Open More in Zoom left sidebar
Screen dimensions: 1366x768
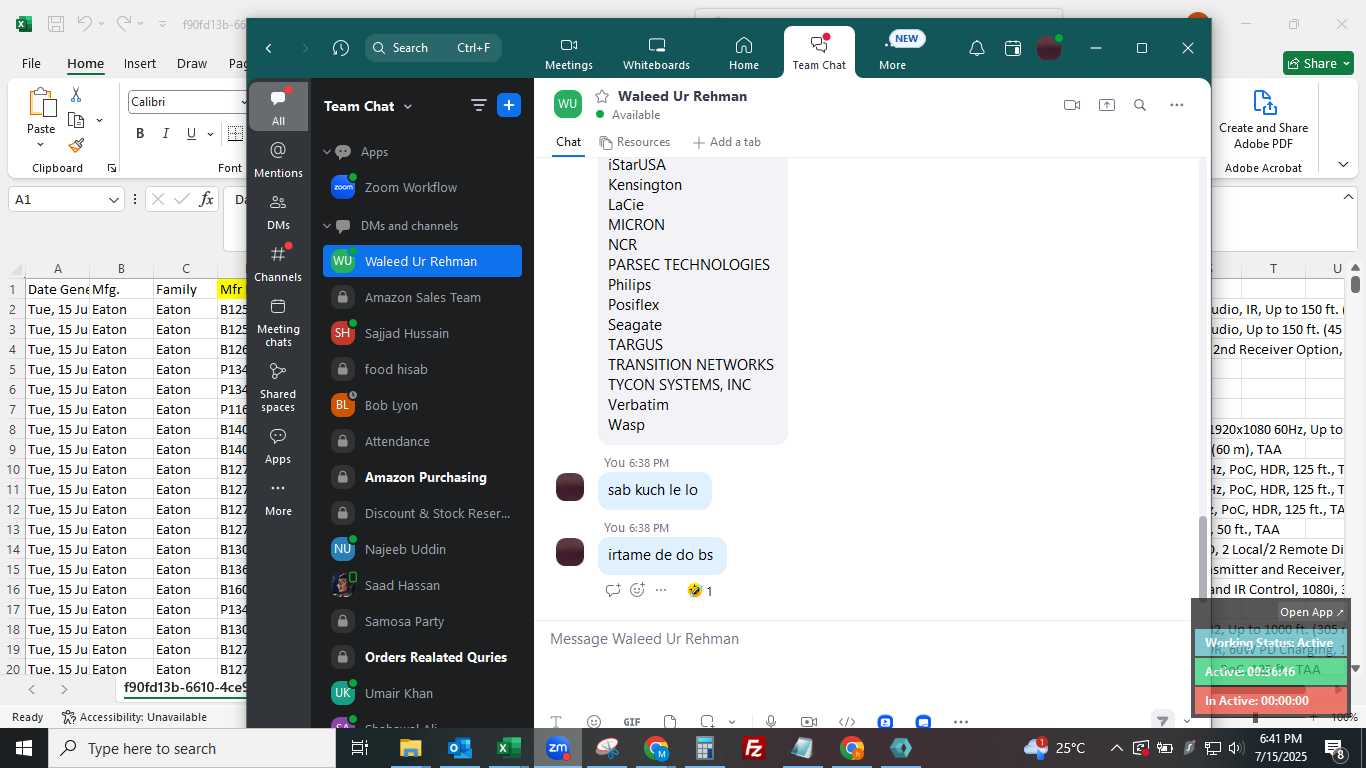[278, 498]
